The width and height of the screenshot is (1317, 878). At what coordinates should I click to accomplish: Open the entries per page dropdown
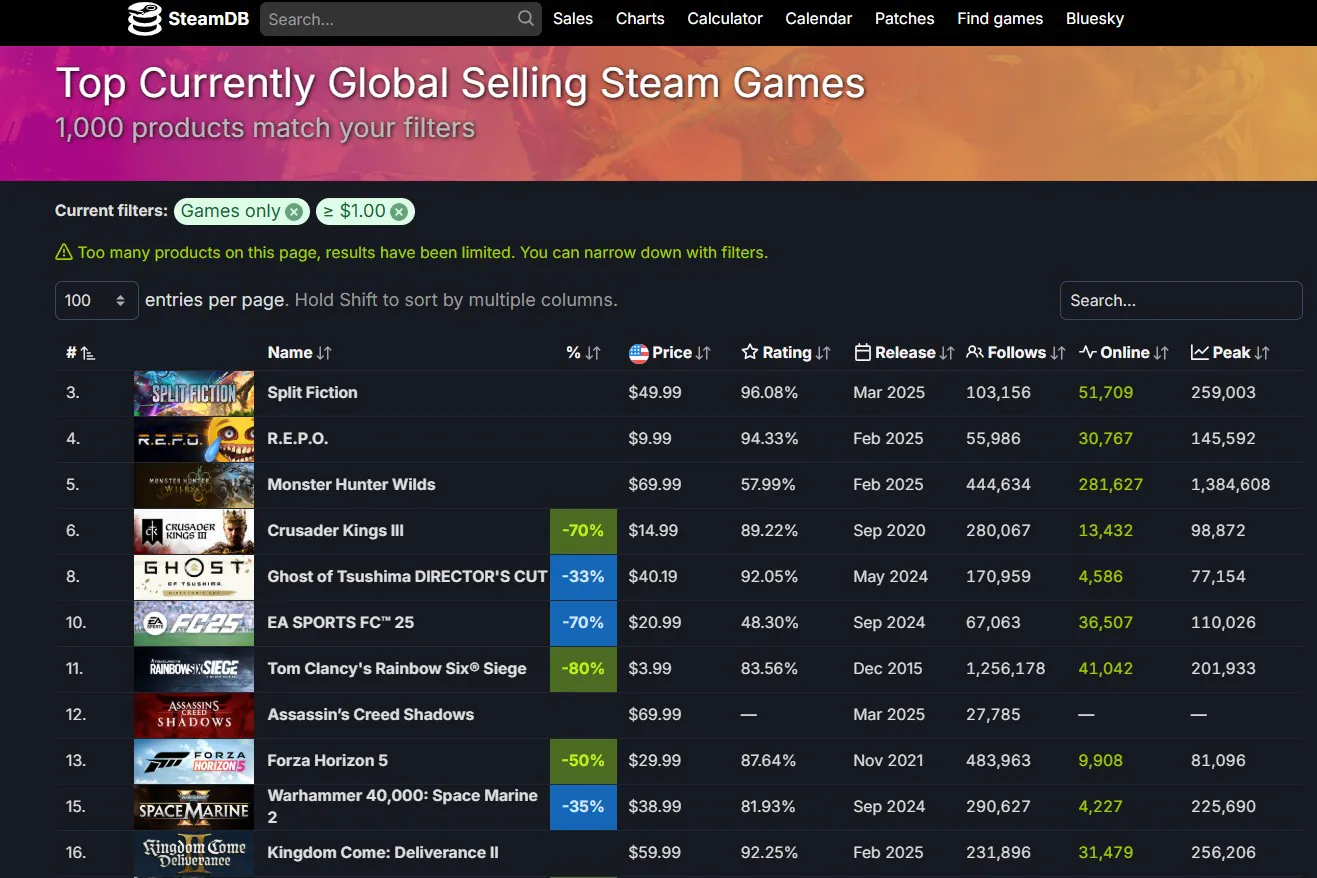97,300
